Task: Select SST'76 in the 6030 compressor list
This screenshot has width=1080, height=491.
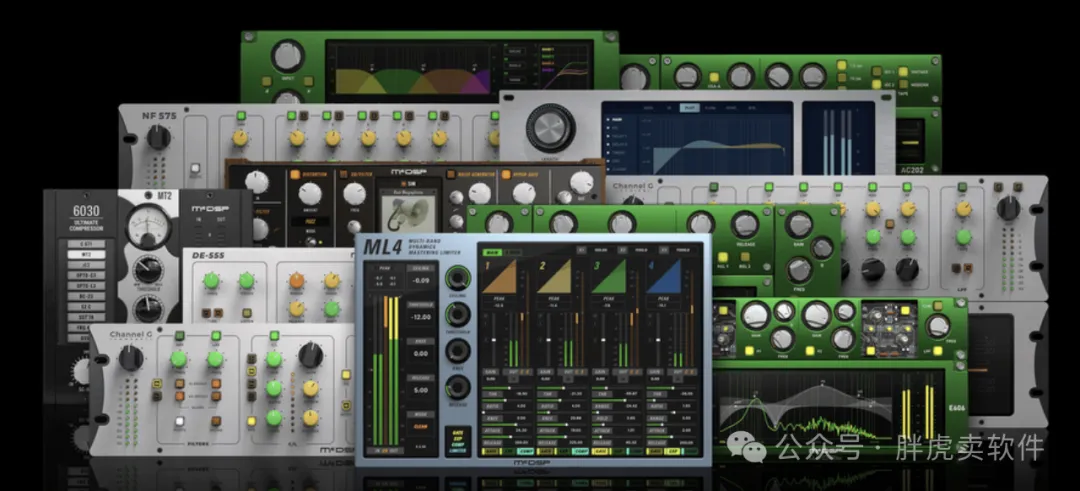Action: [85, 317]
